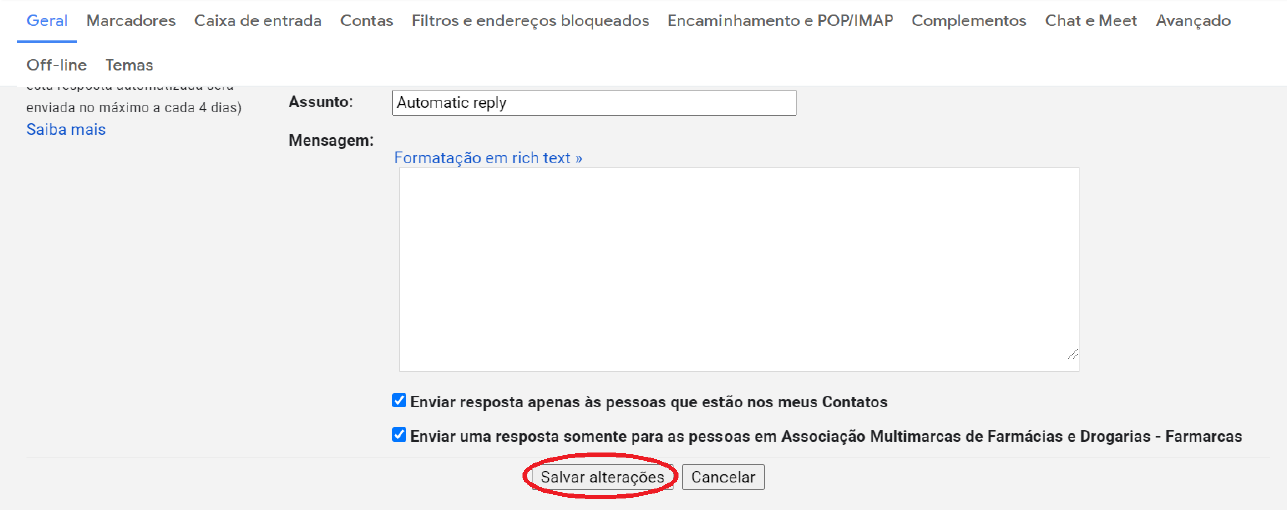
Task: Click the Saiba mais link
Action: (66, 130)
